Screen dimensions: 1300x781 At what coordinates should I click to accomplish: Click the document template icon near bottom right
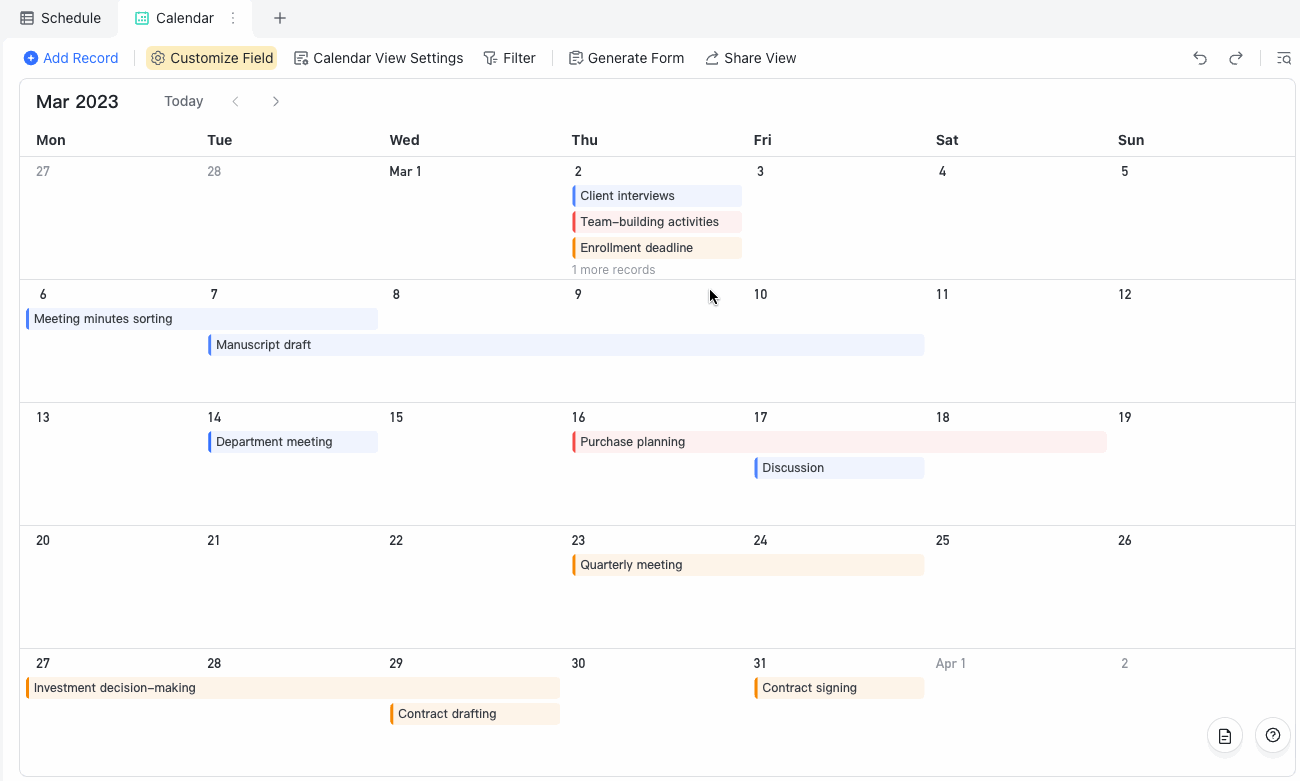[1224, 735]
